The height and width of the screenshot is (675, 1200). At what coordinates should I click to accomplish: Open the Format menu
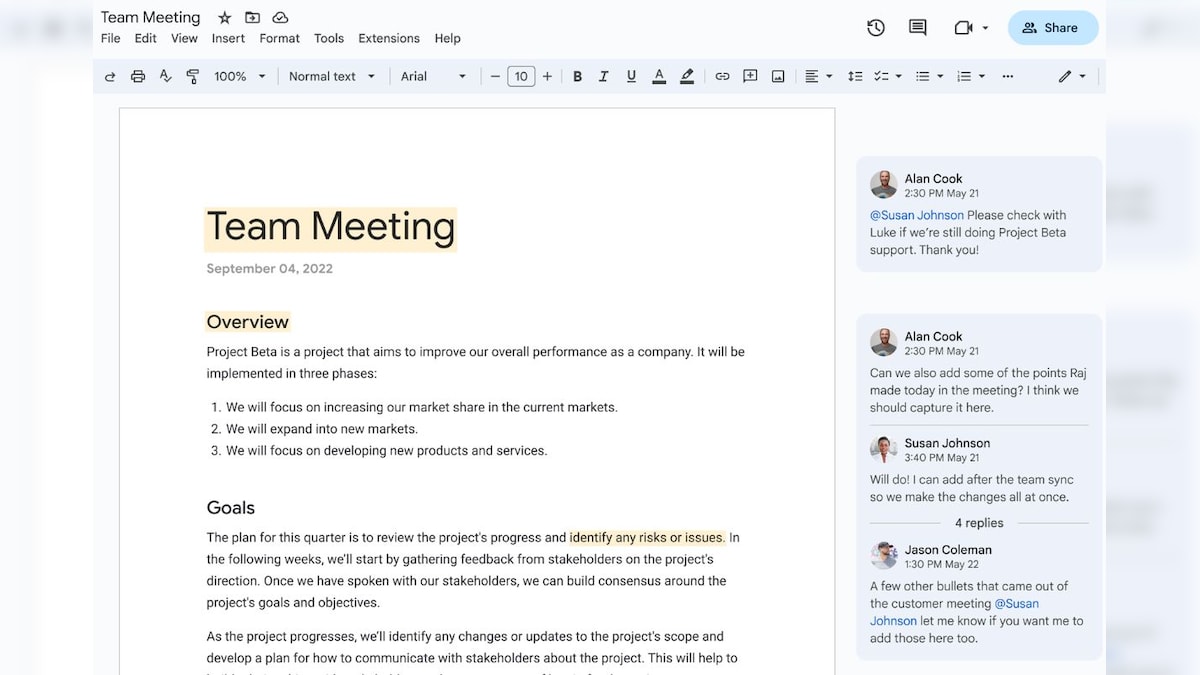coord(279,38)
